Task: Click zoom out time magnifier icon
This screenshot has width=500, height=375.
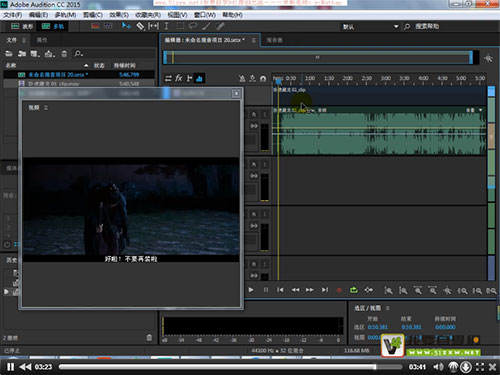Action: pyautogui.click(x=433, y=290)
